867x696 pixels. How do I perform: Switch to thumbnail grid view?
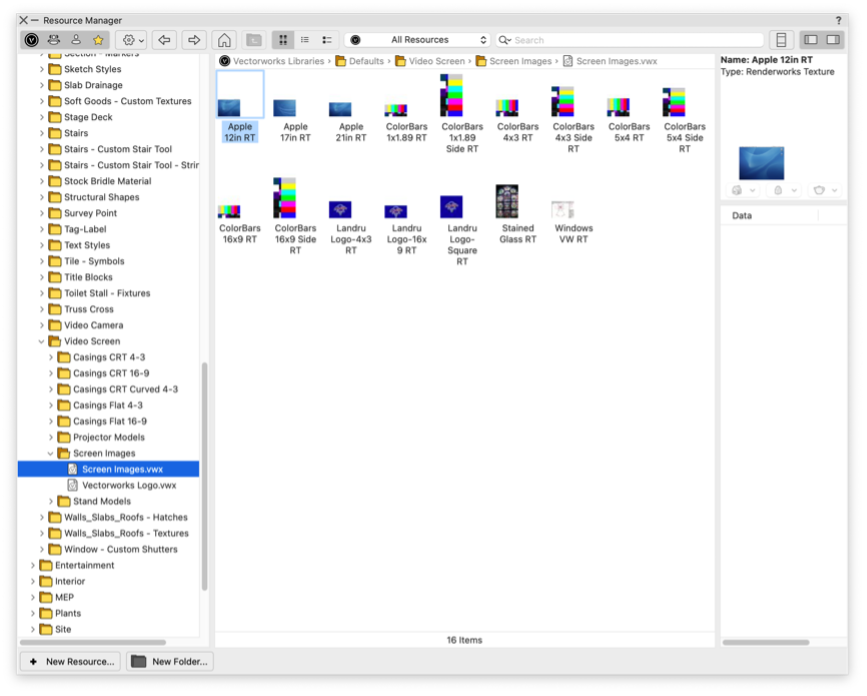click(283, 40)
